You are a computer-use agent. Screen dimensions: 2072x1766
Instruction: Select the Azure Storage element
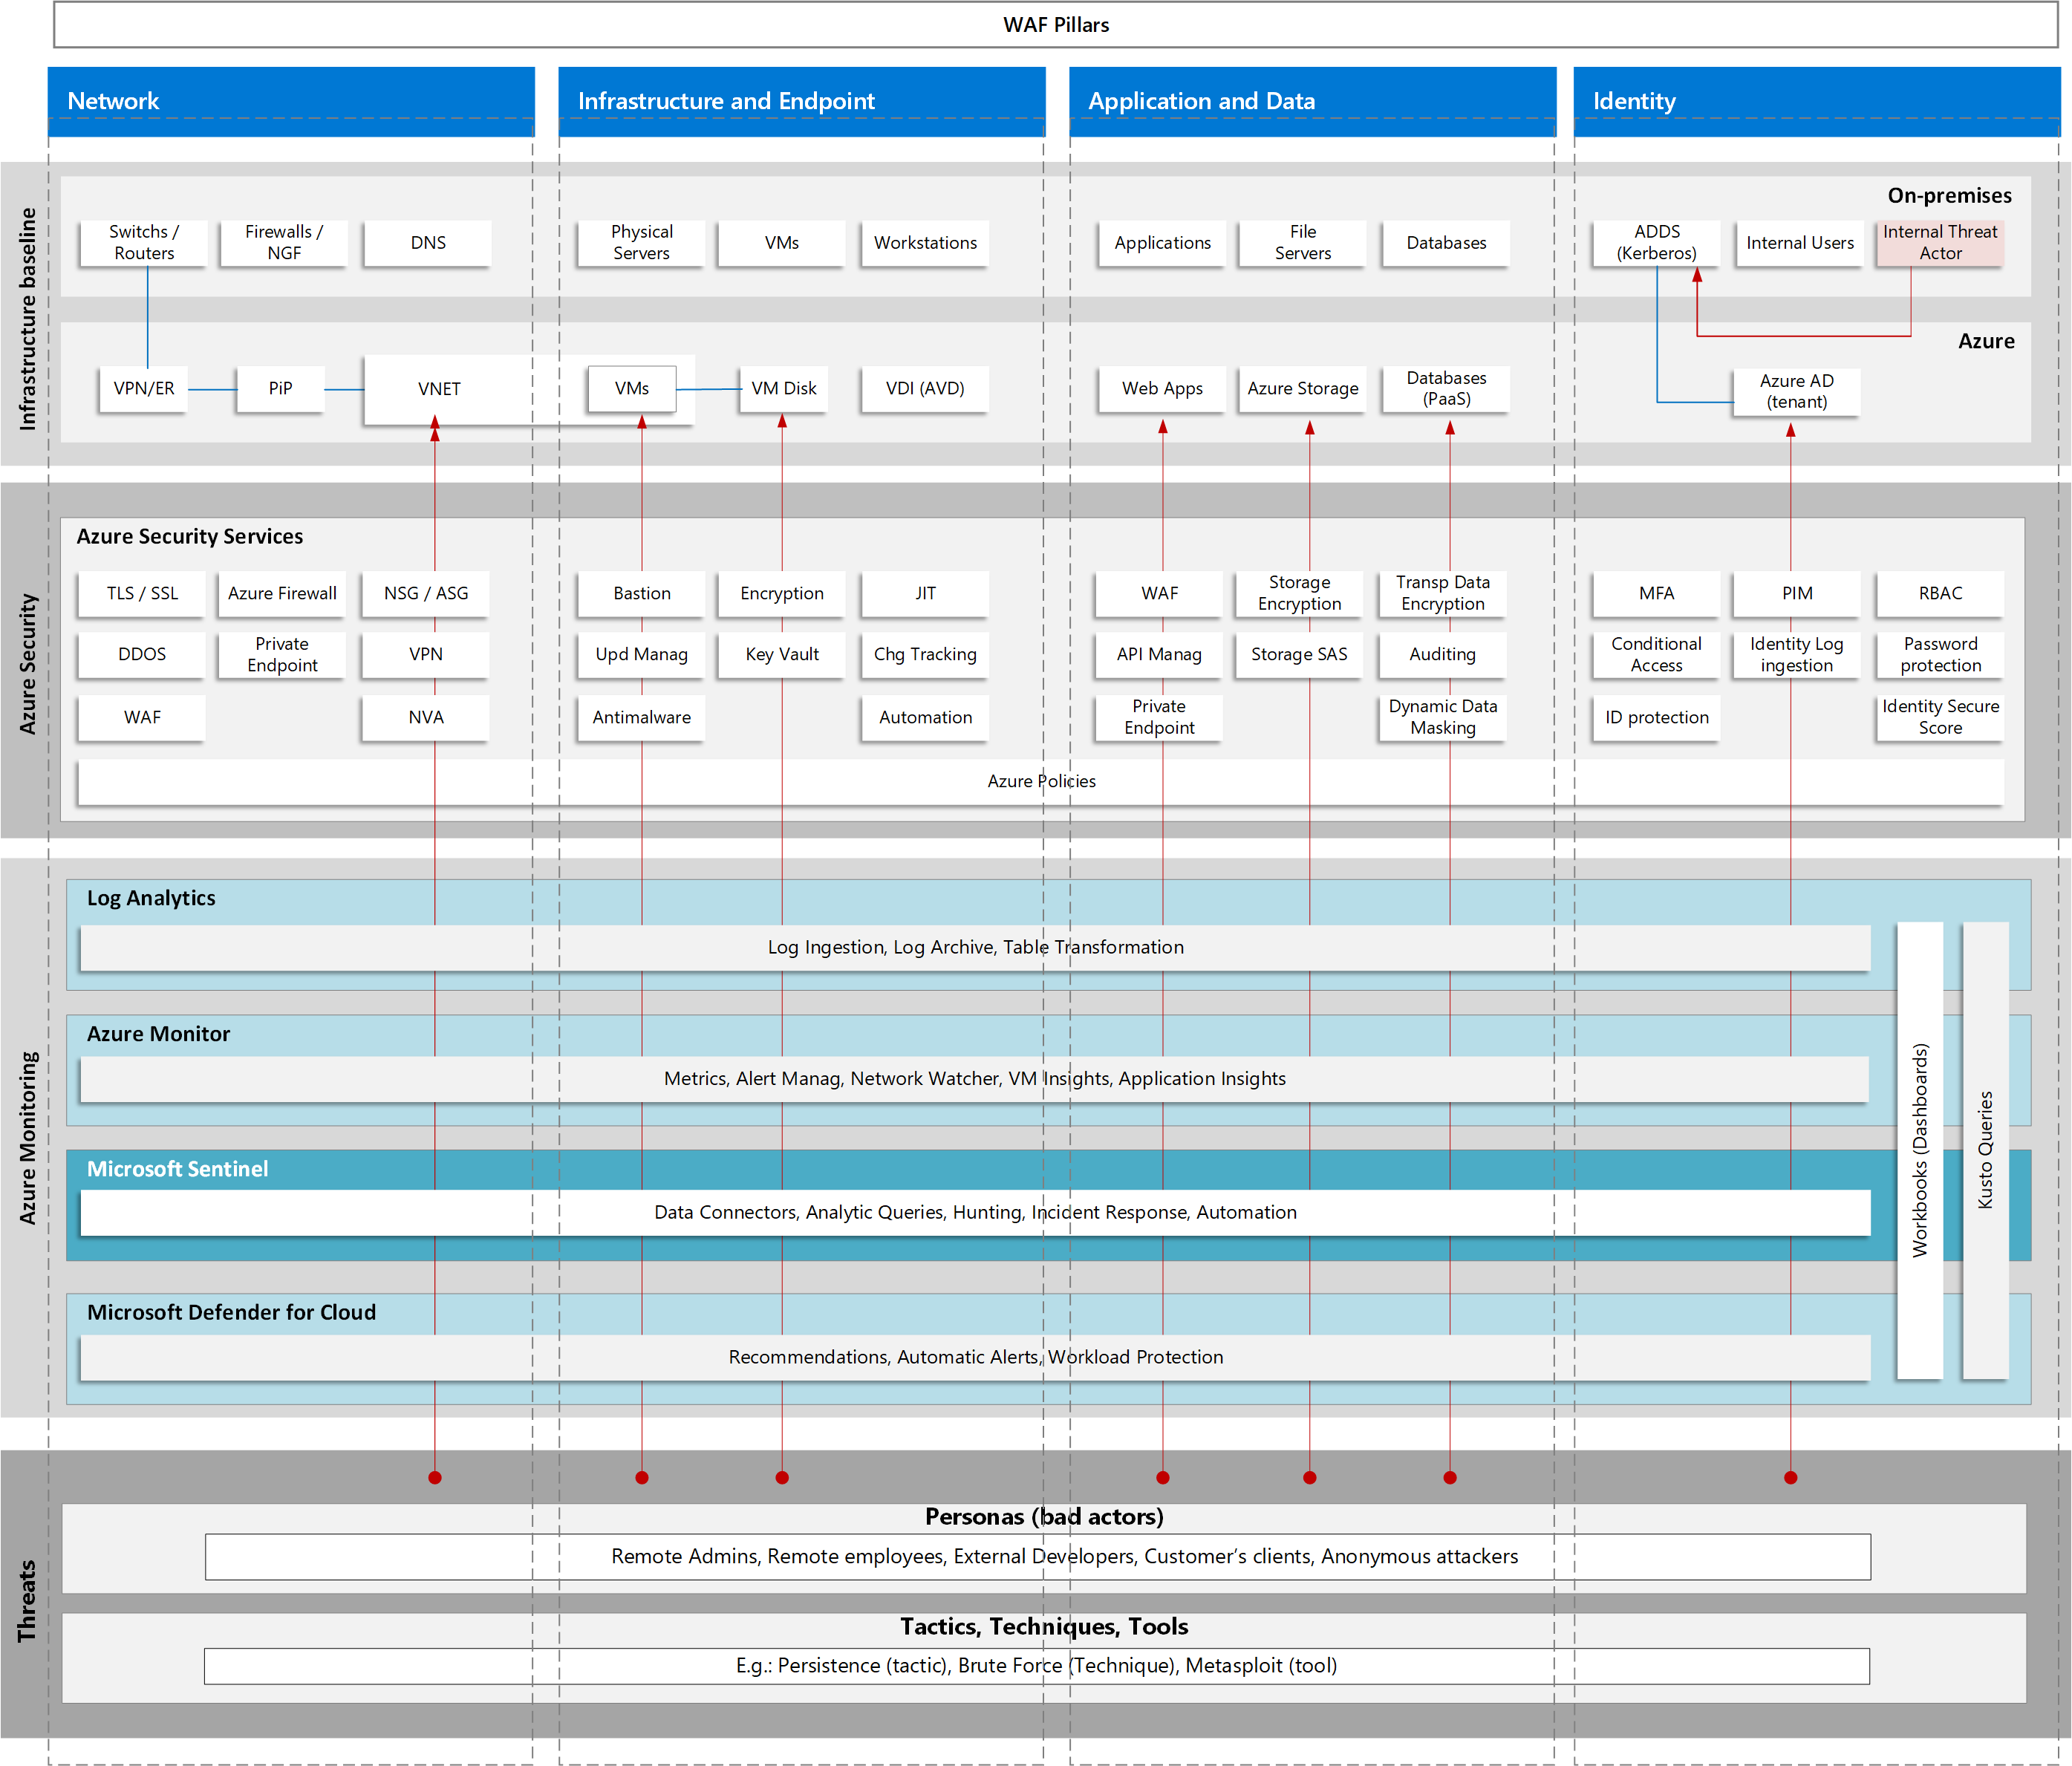(1301, 389)
